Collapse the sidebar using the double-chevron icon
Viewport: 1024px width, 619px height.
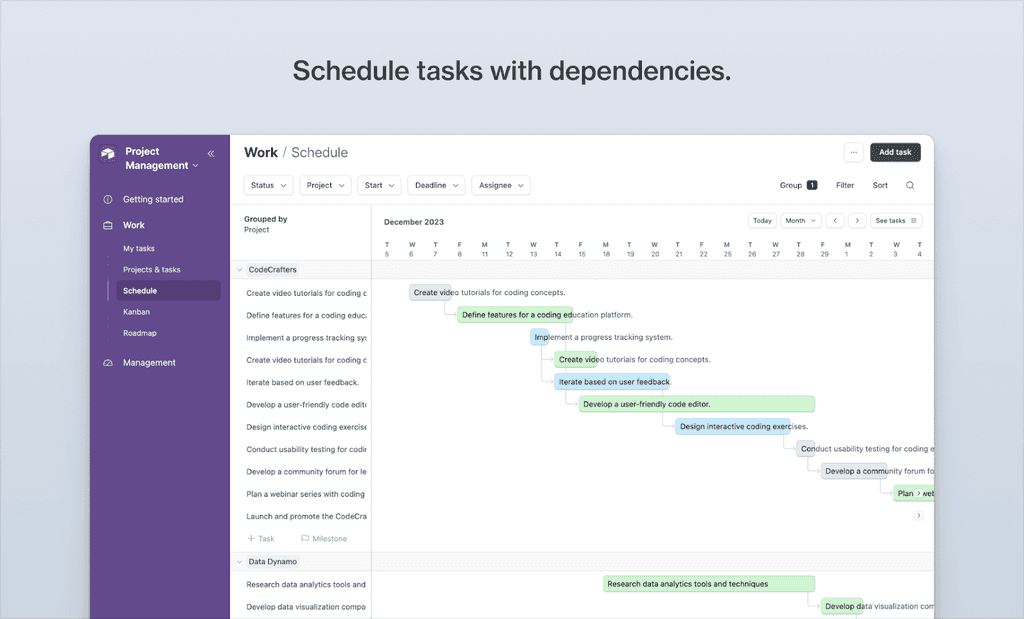(x=210, y=153)
